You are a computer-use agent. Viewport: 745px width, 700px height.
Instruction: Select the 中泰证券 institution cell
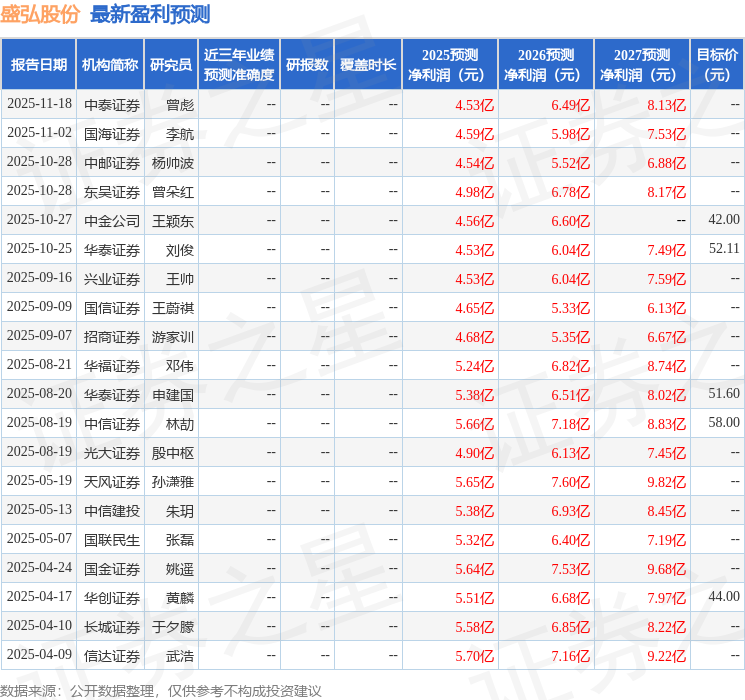112,105
